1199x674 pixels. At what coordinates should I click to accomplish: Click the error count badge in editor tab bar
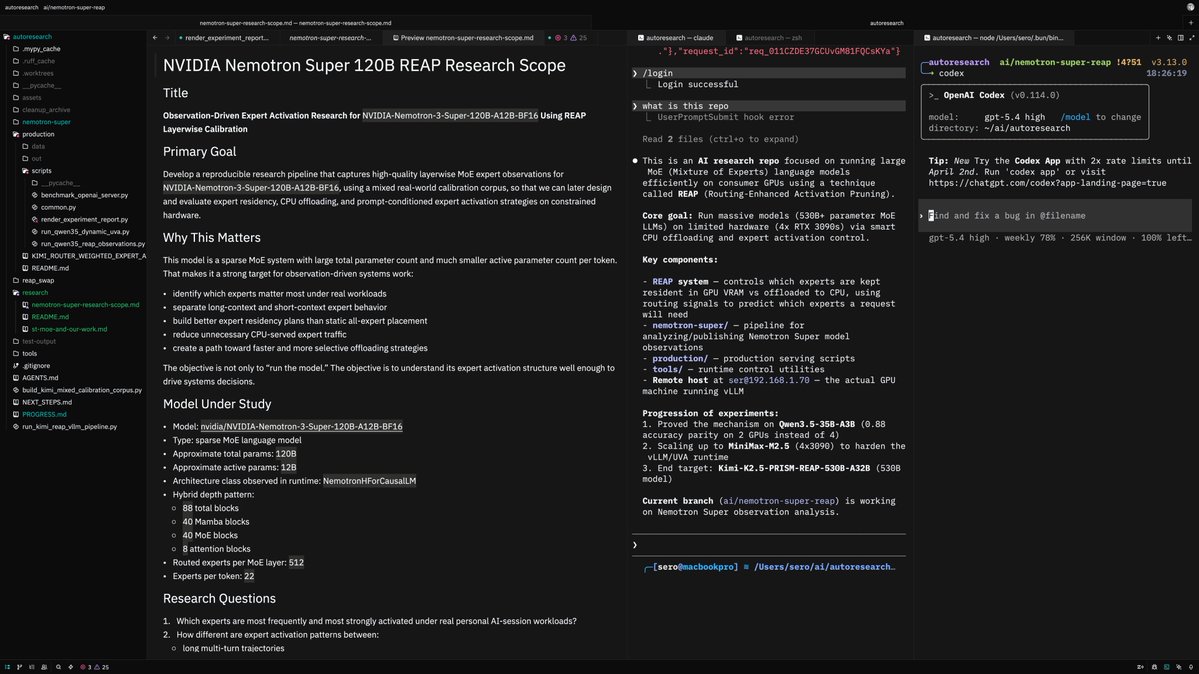560,37
